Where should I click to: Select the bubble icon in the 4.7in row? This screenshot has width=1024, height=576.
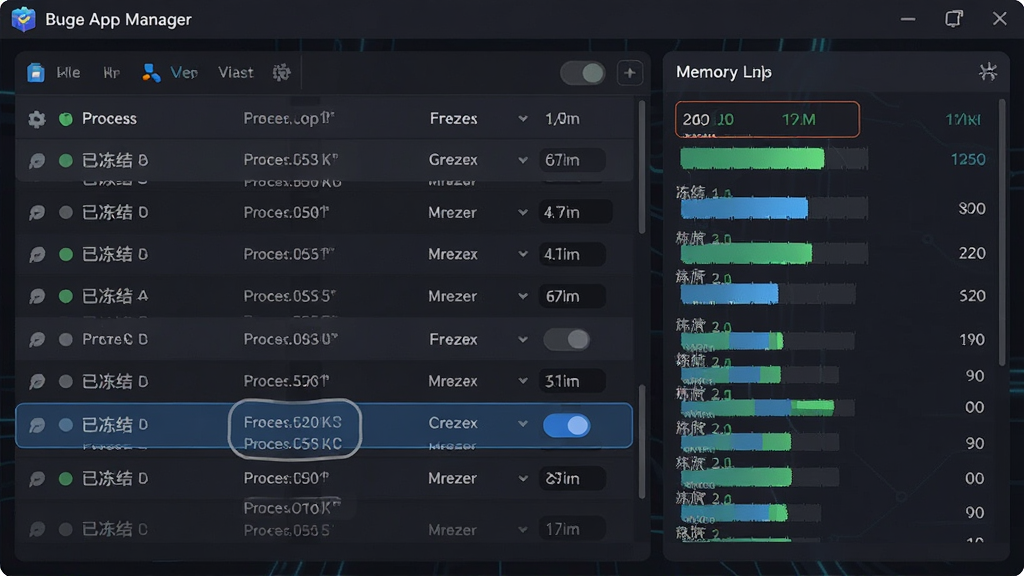[37, 213]
